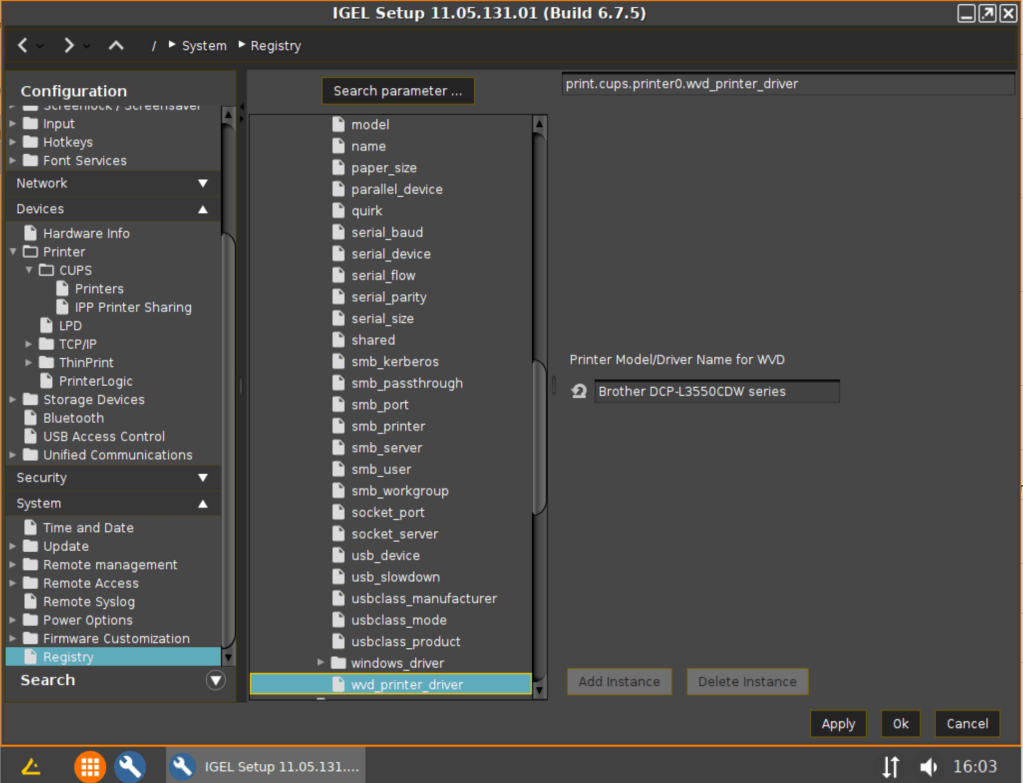Click the registry list vertical scrollbar
Image resolution: width=1023 pixels, height=783 pixels.
(540, 400)
